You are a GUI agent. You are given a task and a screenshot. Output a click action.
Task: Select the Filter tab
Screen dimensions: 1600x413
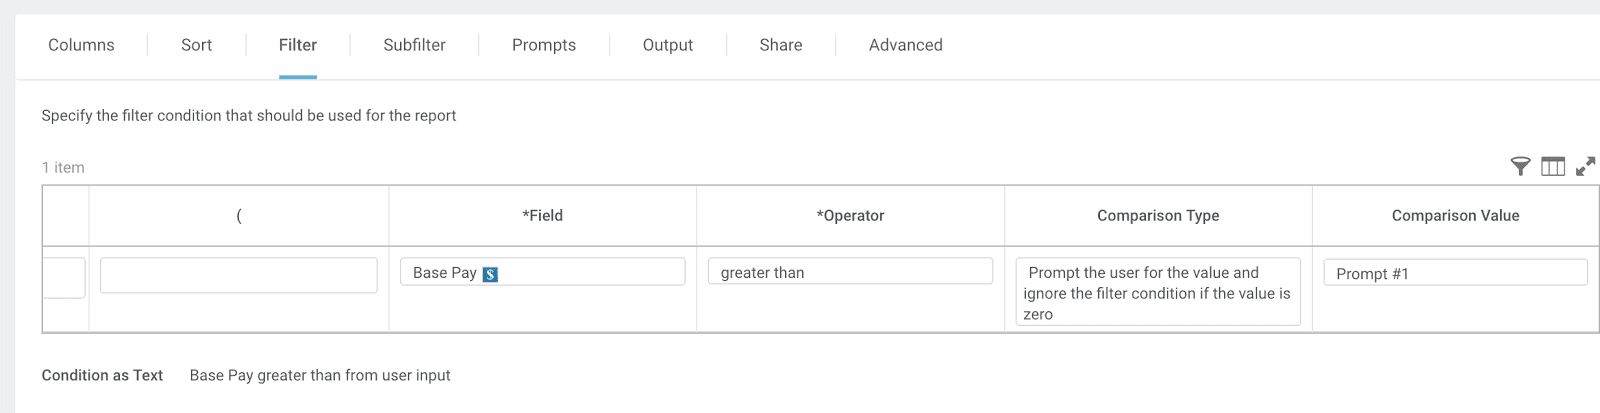click(298, 45)
